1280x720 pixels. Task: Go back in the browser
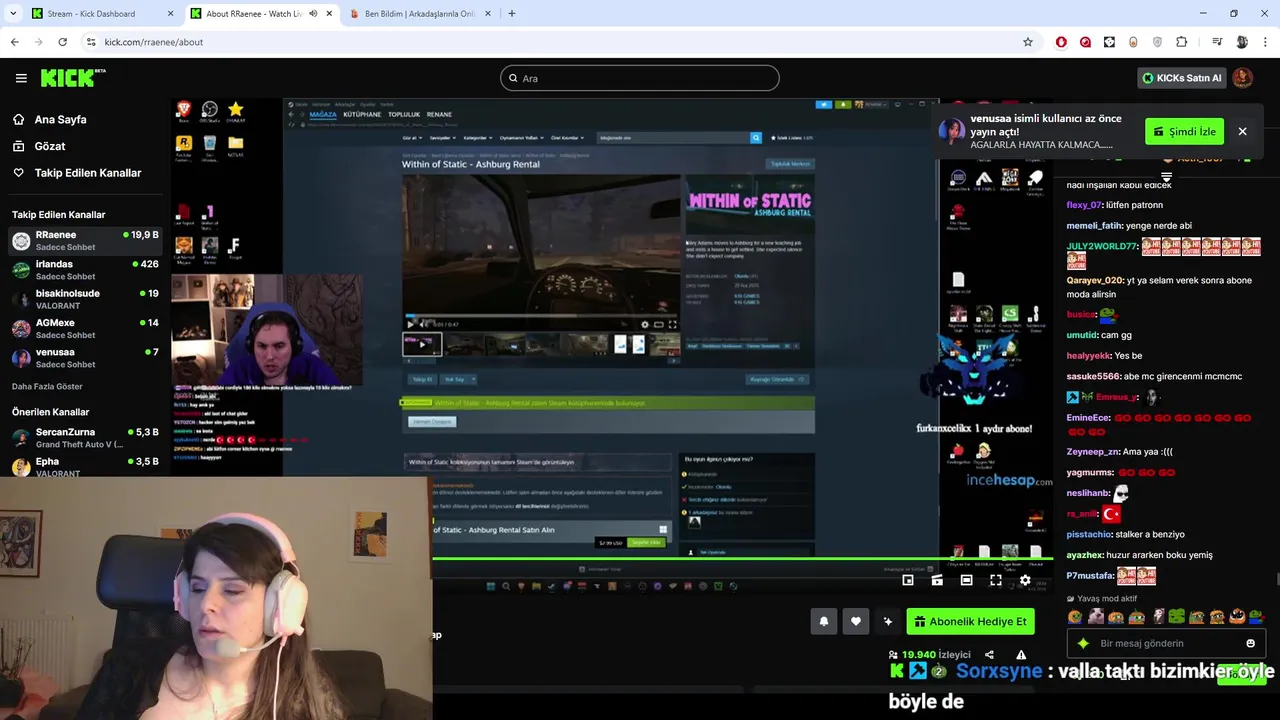click(14, 42)
